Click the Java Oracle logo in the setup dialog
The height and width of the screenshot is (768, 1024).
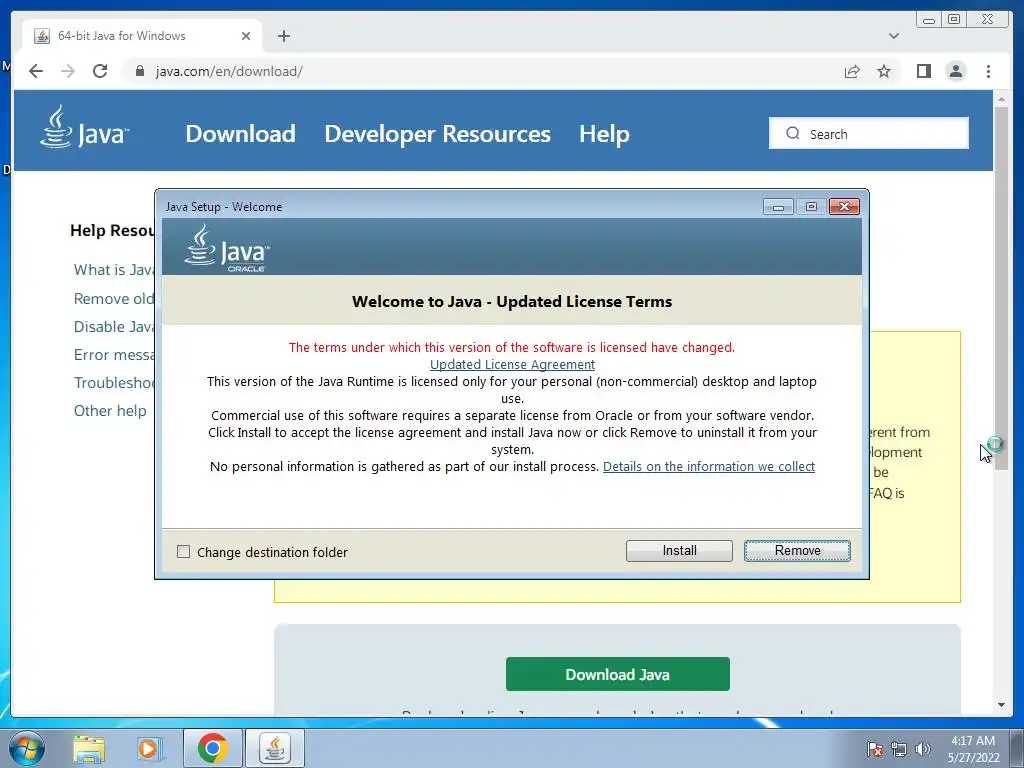tap(227, 248)
